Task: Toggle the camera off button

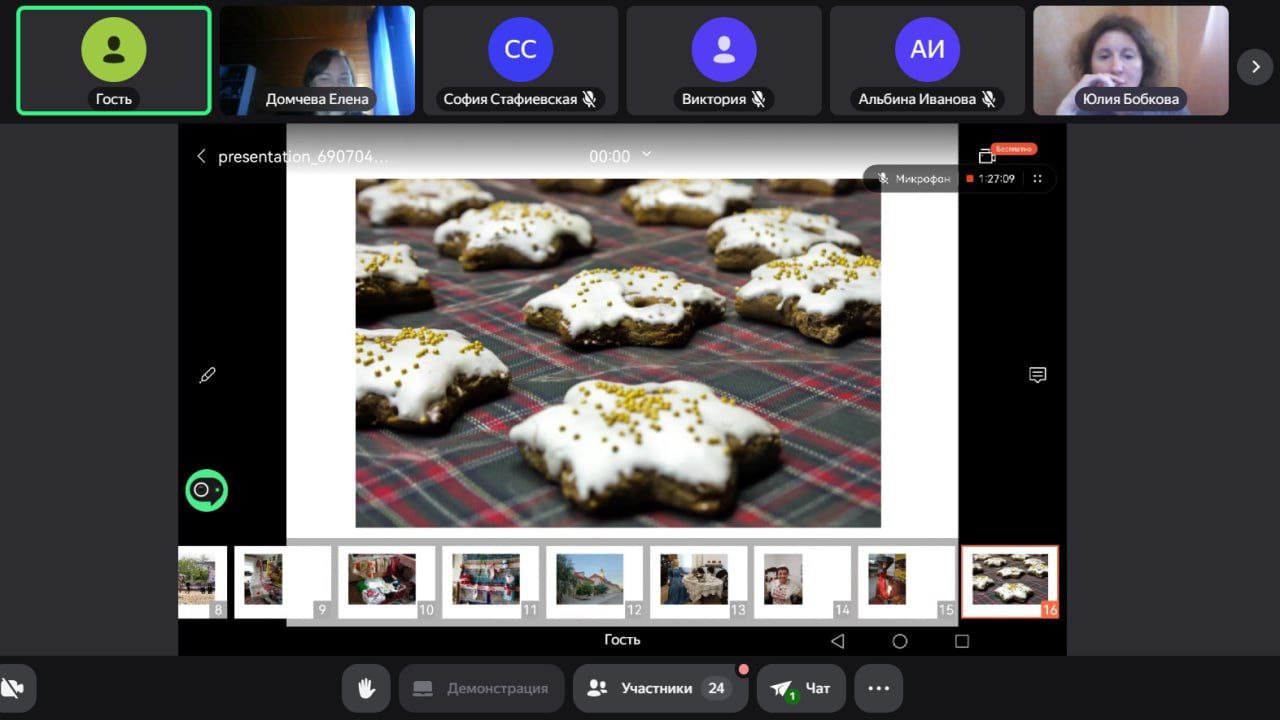Action: [x=14, y=688]
